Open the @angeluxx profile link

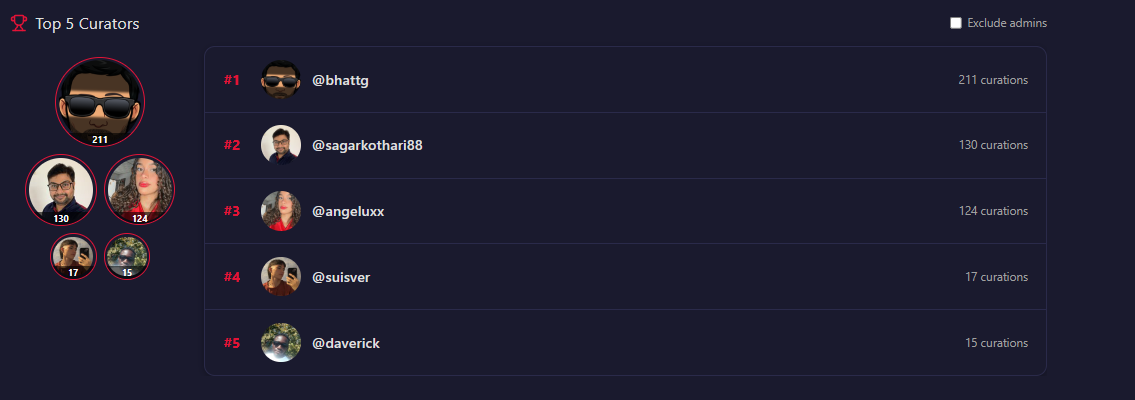pyautogui.click(x=348, y=211)
